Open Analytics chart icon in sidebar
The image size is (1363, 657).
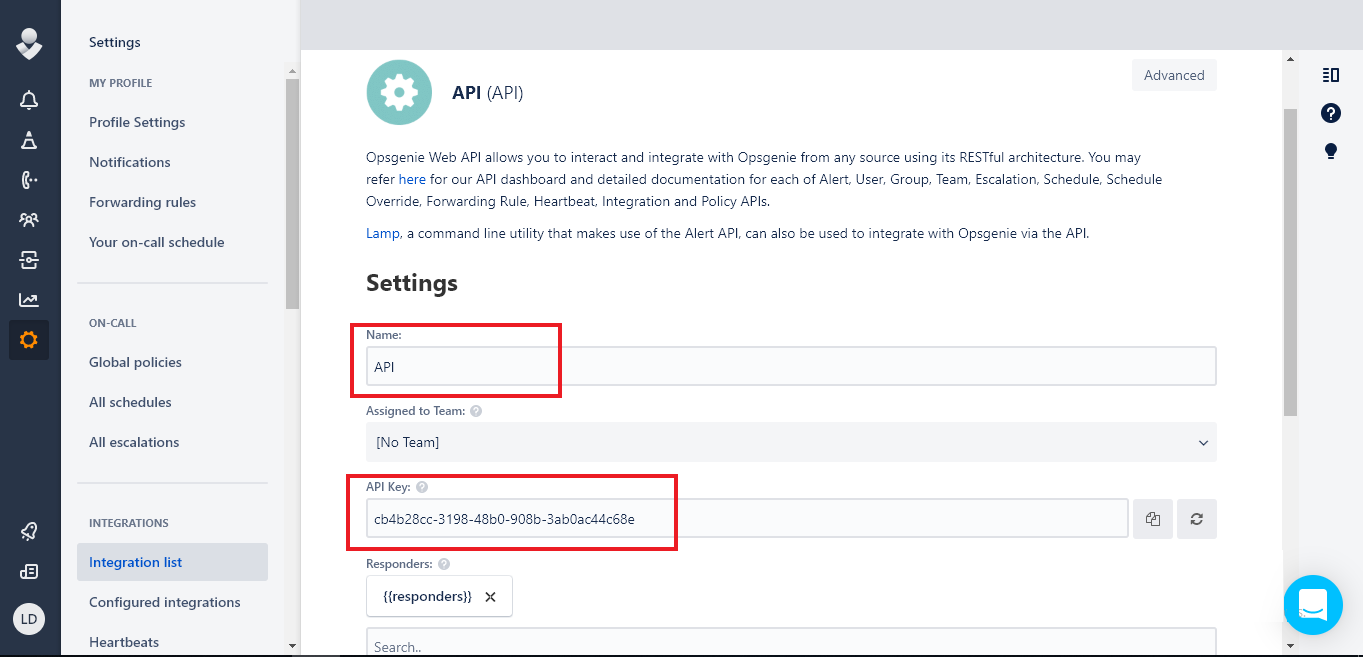29,300
